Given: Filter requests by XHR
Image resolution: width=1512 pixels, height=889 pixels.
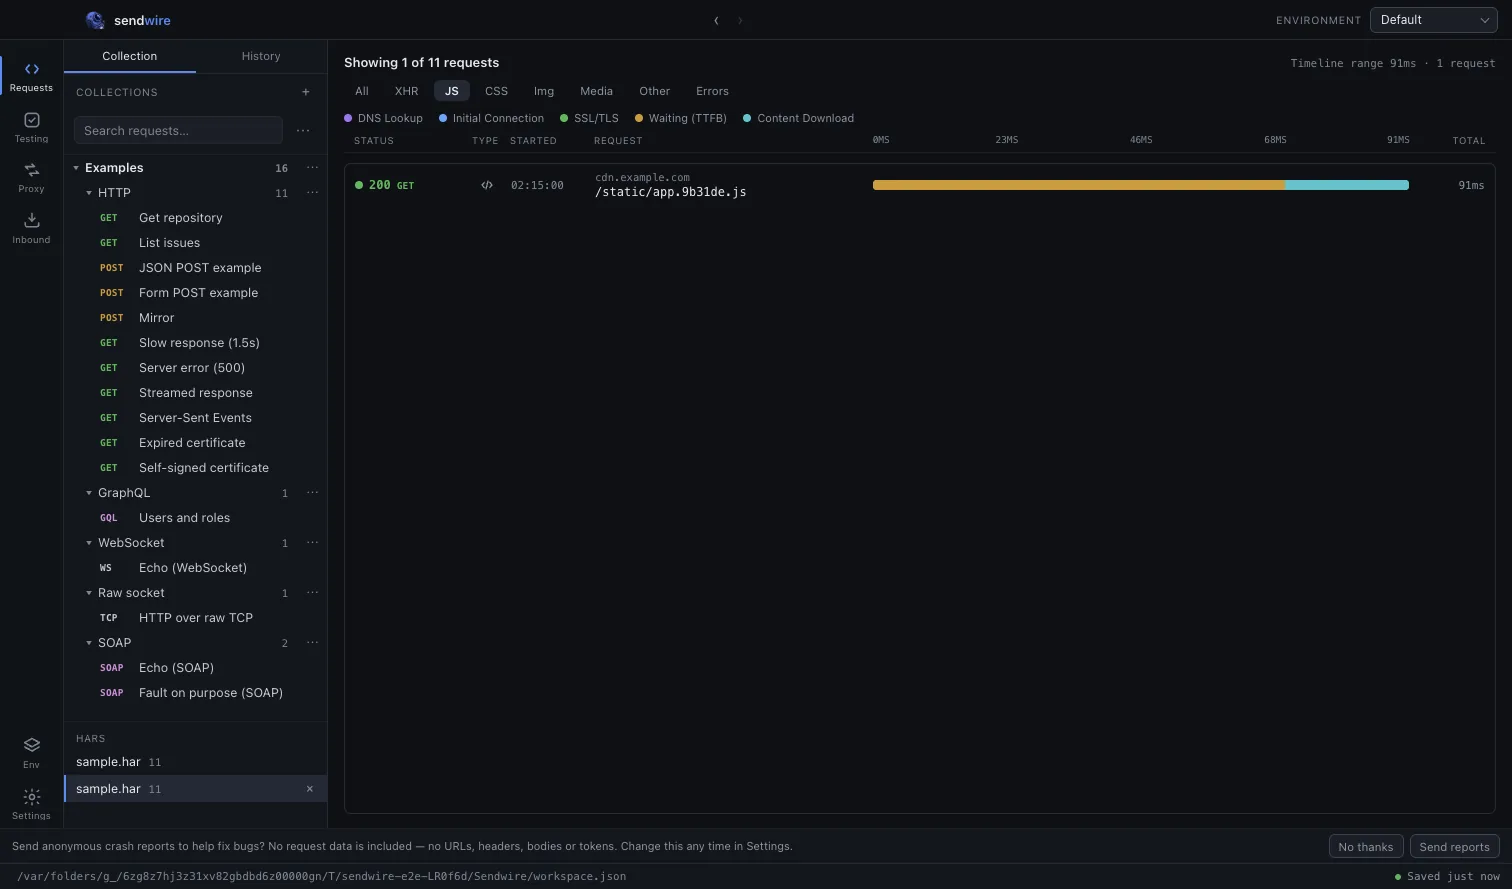Looking at the screenshot, I should click(406, 91).
